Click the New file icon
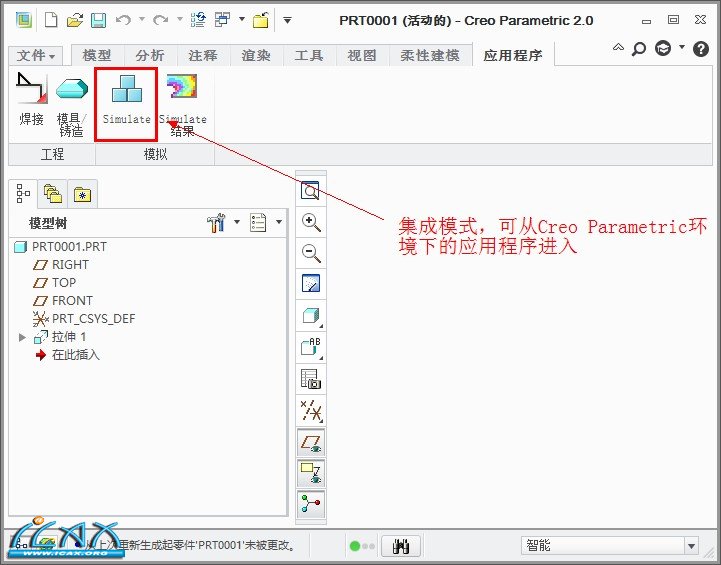The width and height of the screenshot is (721, 565). [51, 20]
